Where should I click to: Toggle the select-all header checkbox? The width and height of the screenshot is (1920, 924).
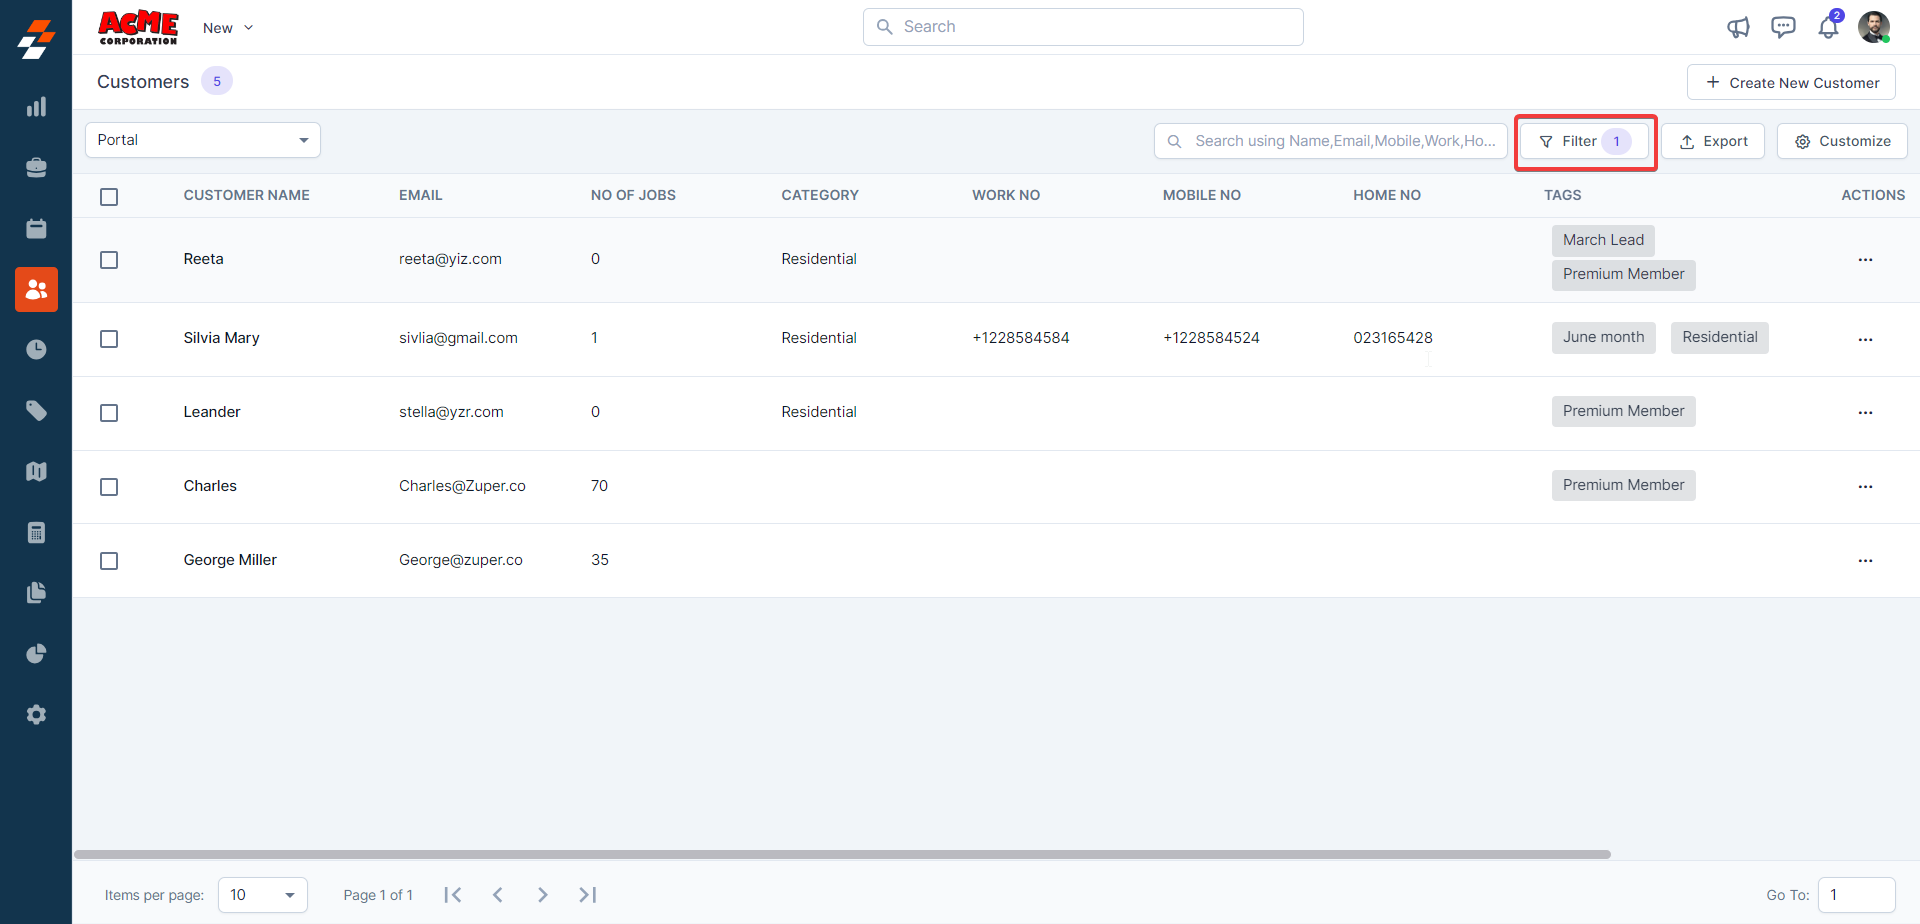(x=109, y=197)
